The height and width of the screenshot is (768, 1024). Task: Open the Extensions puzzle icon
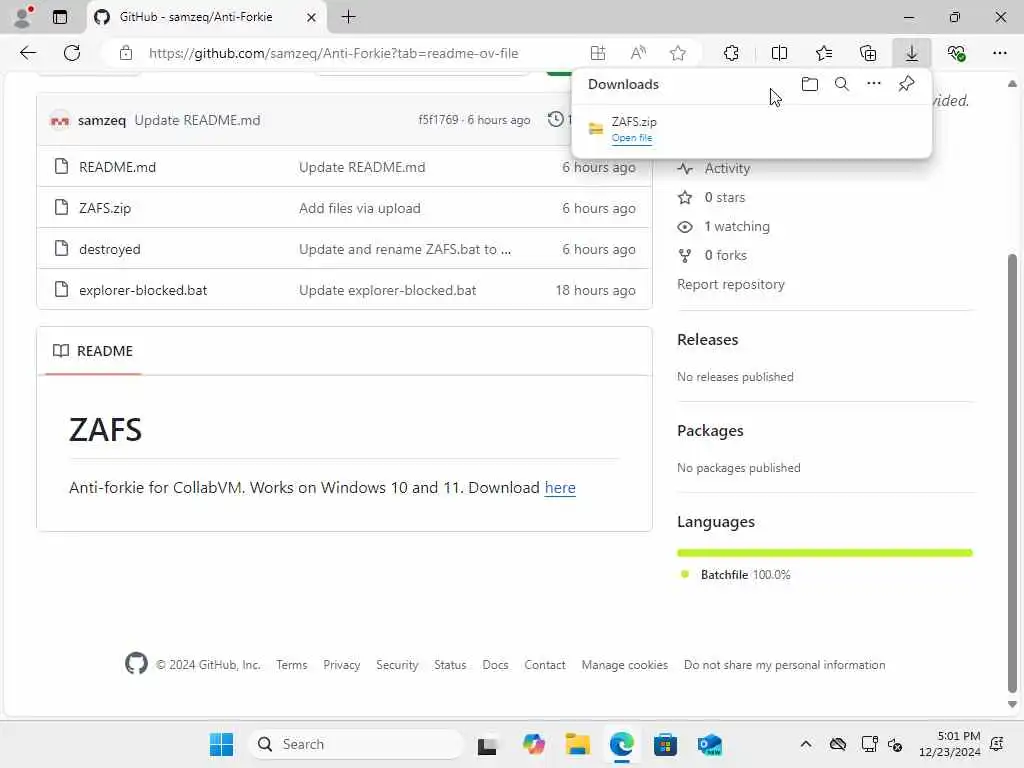[731, 53]
